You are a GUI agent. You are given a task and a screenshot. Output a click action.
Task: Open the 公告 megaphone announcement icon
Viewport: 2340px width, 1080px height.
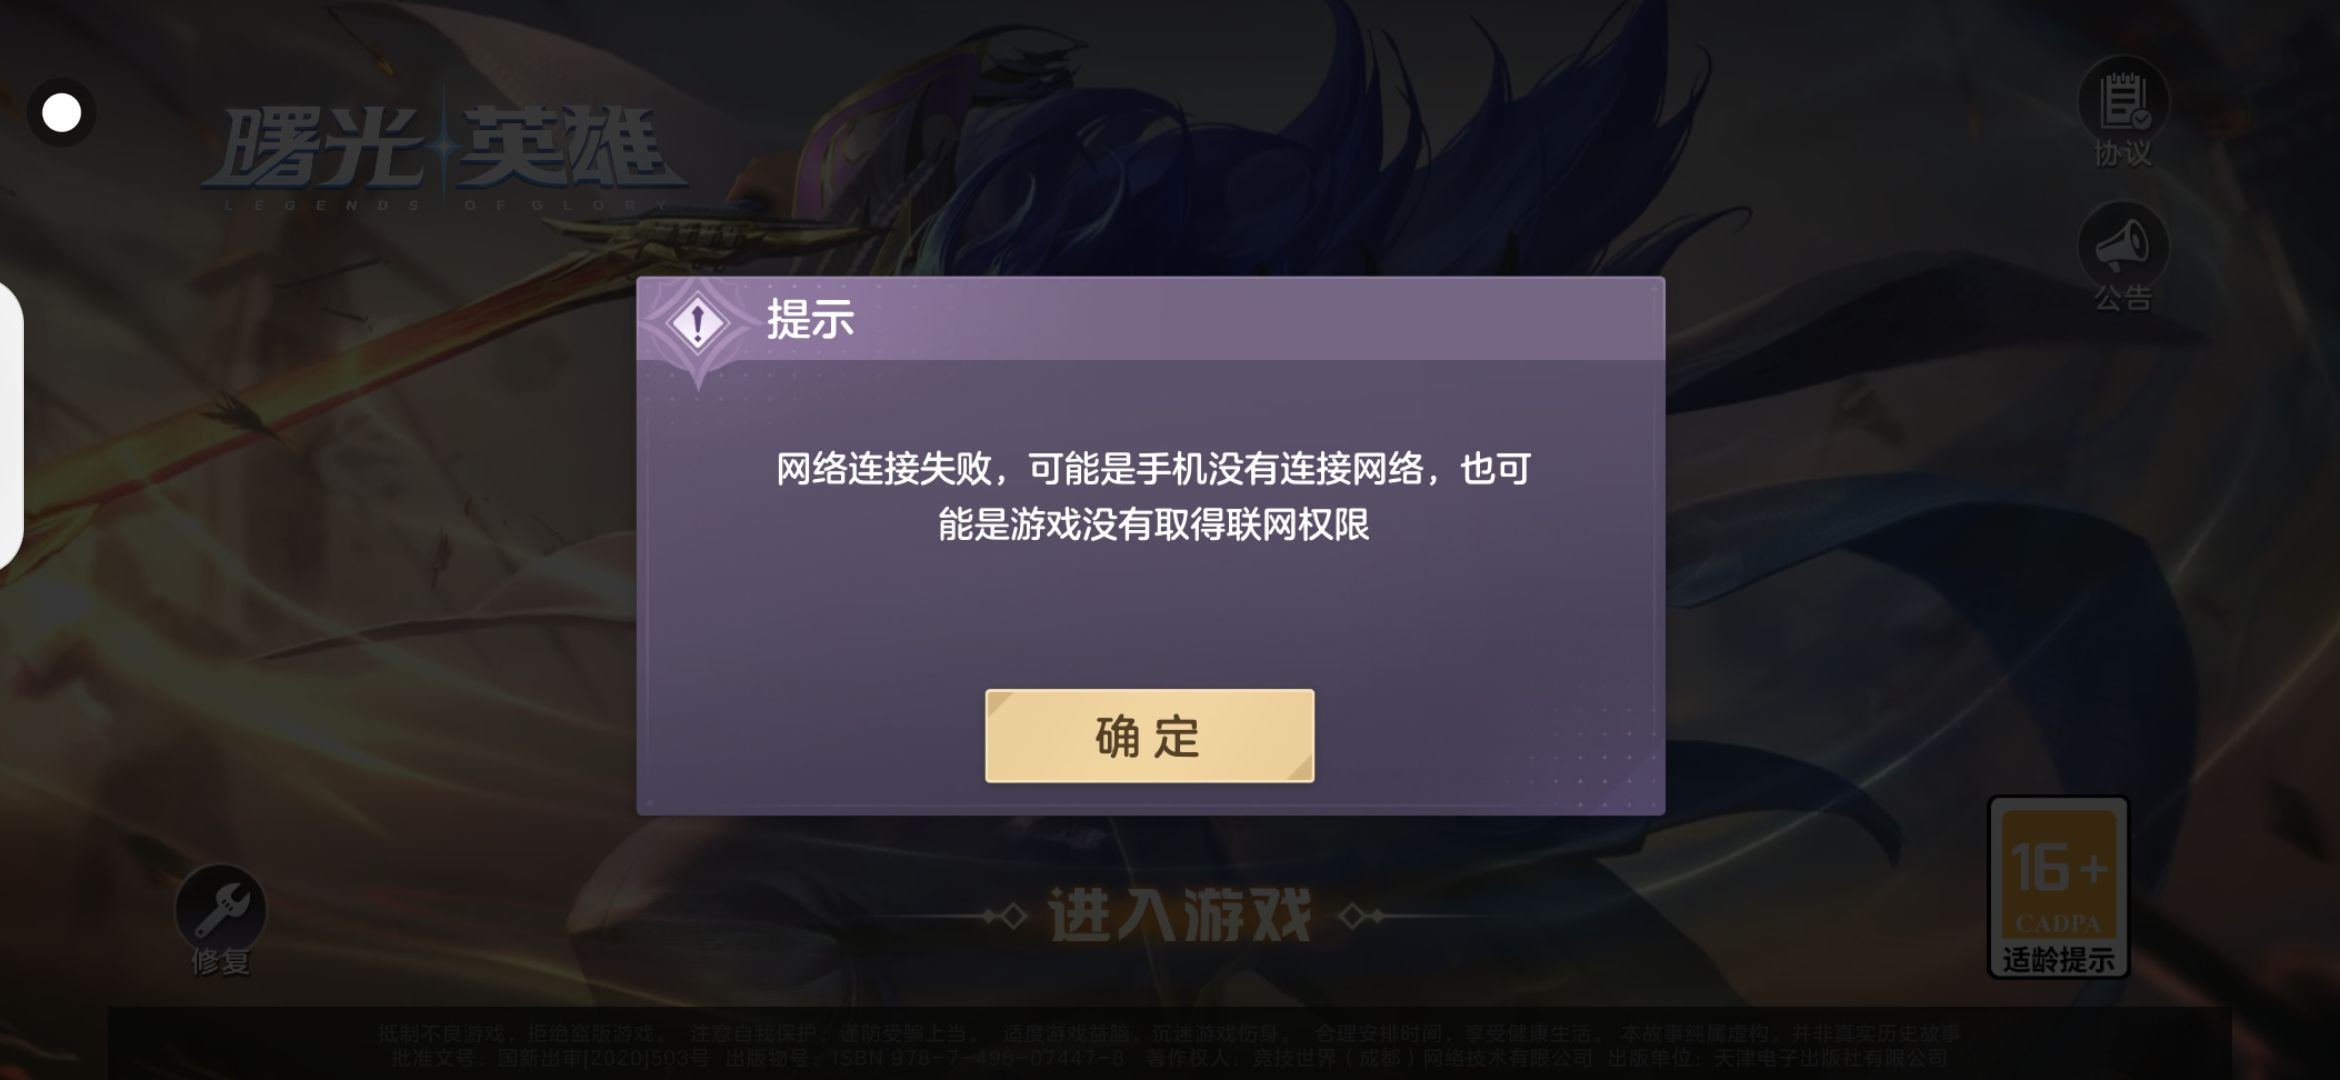2123,245
